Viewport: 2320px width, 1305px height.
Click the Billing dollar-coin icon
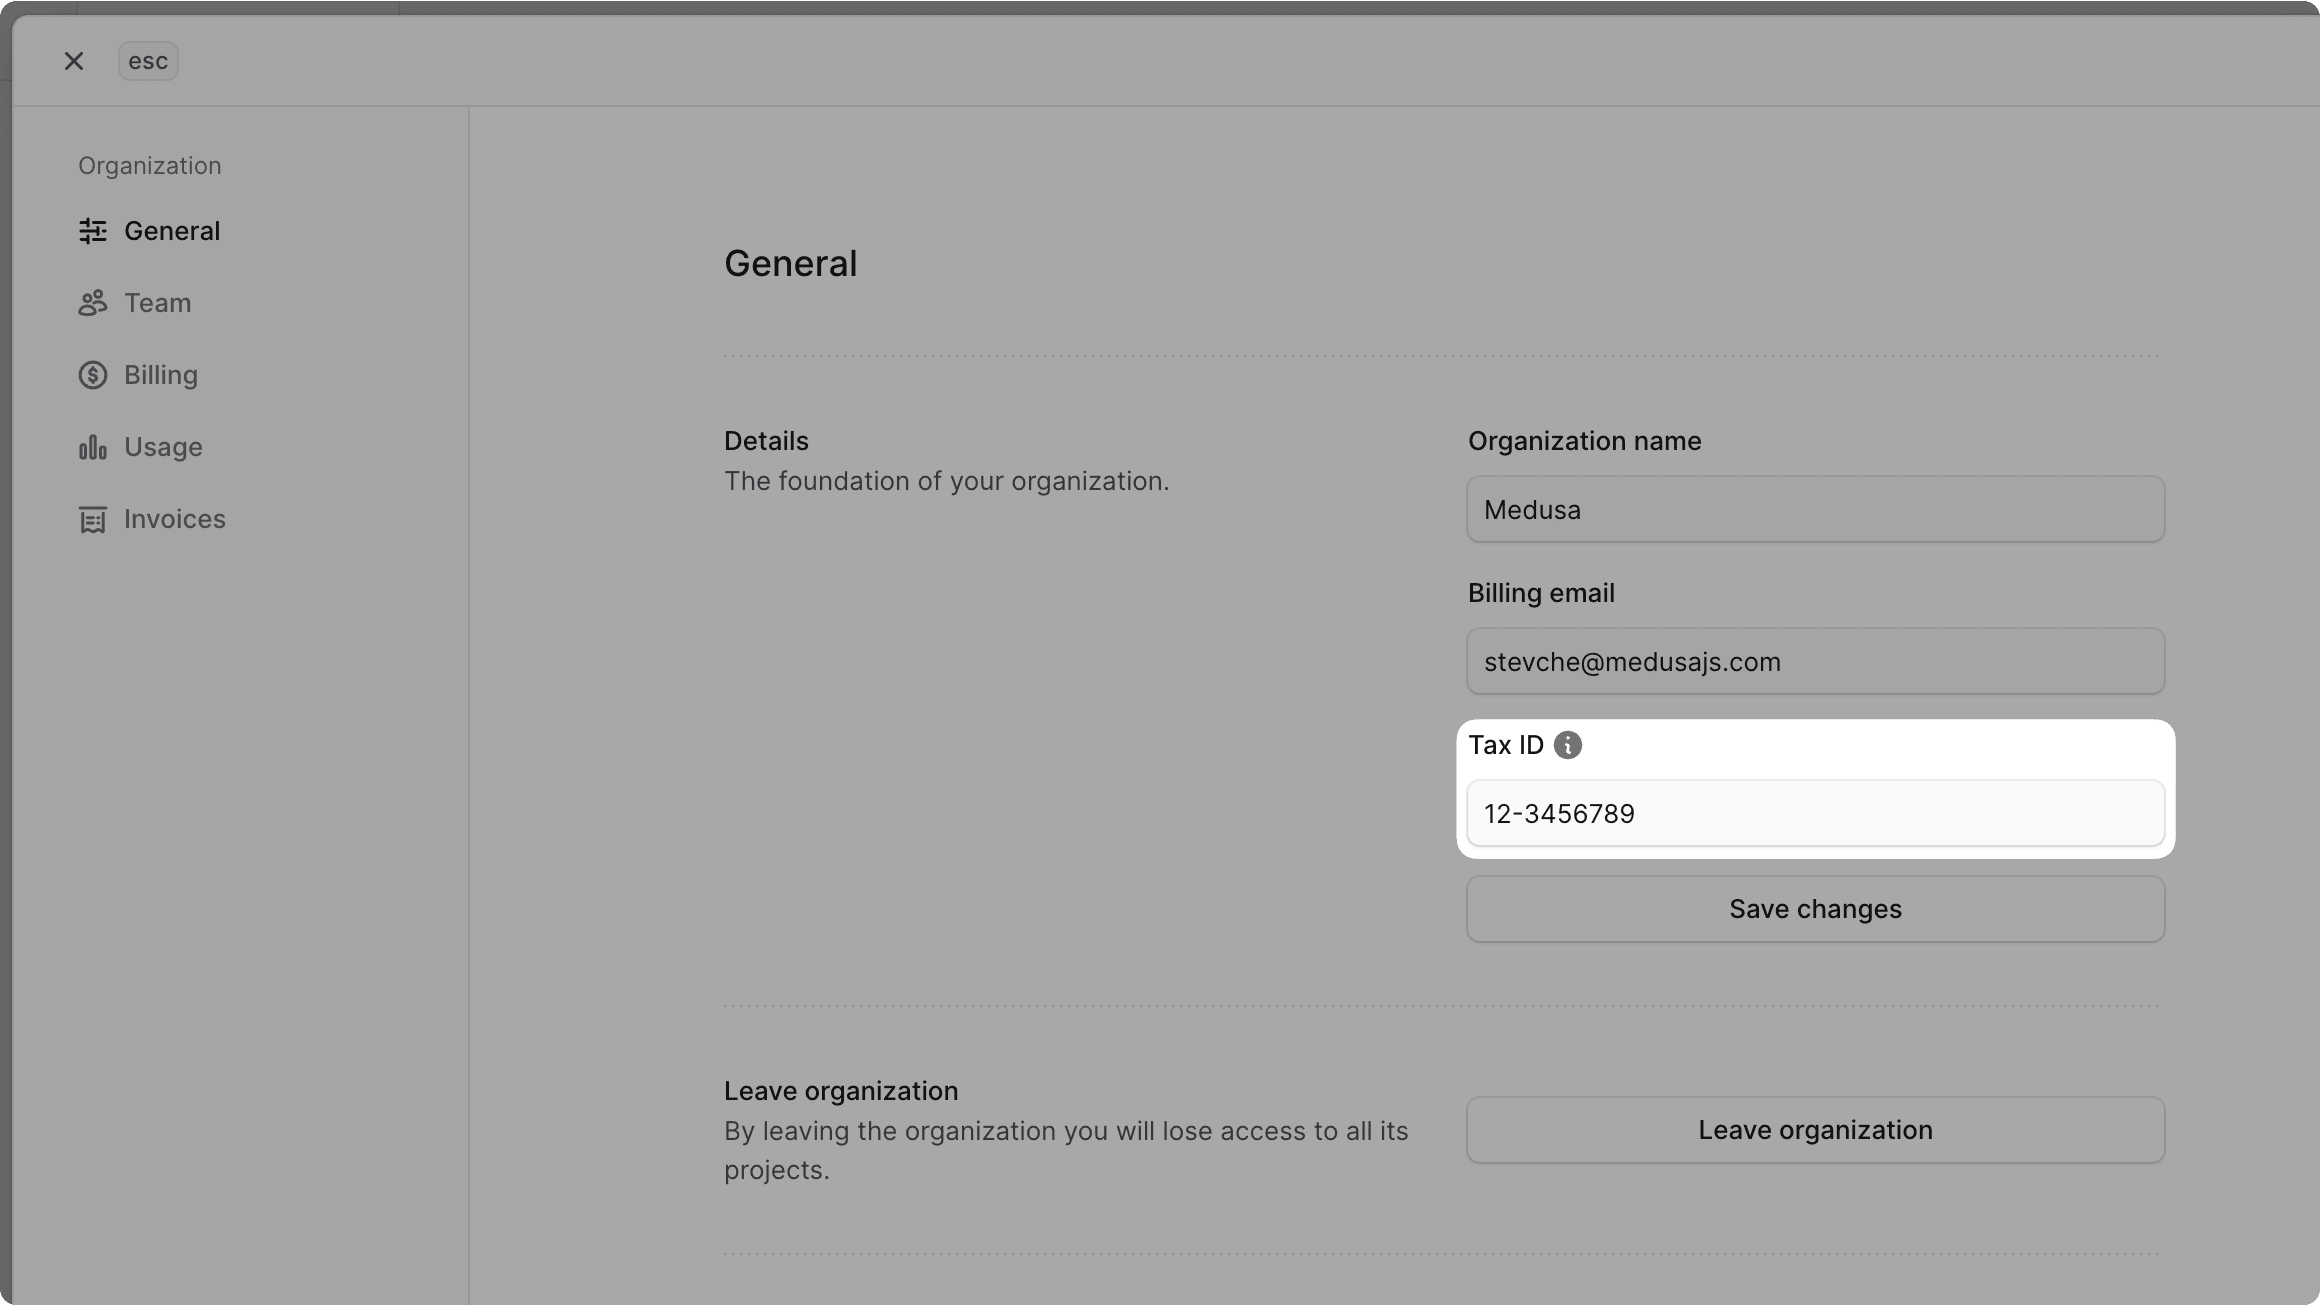click(x=93, y=375)
